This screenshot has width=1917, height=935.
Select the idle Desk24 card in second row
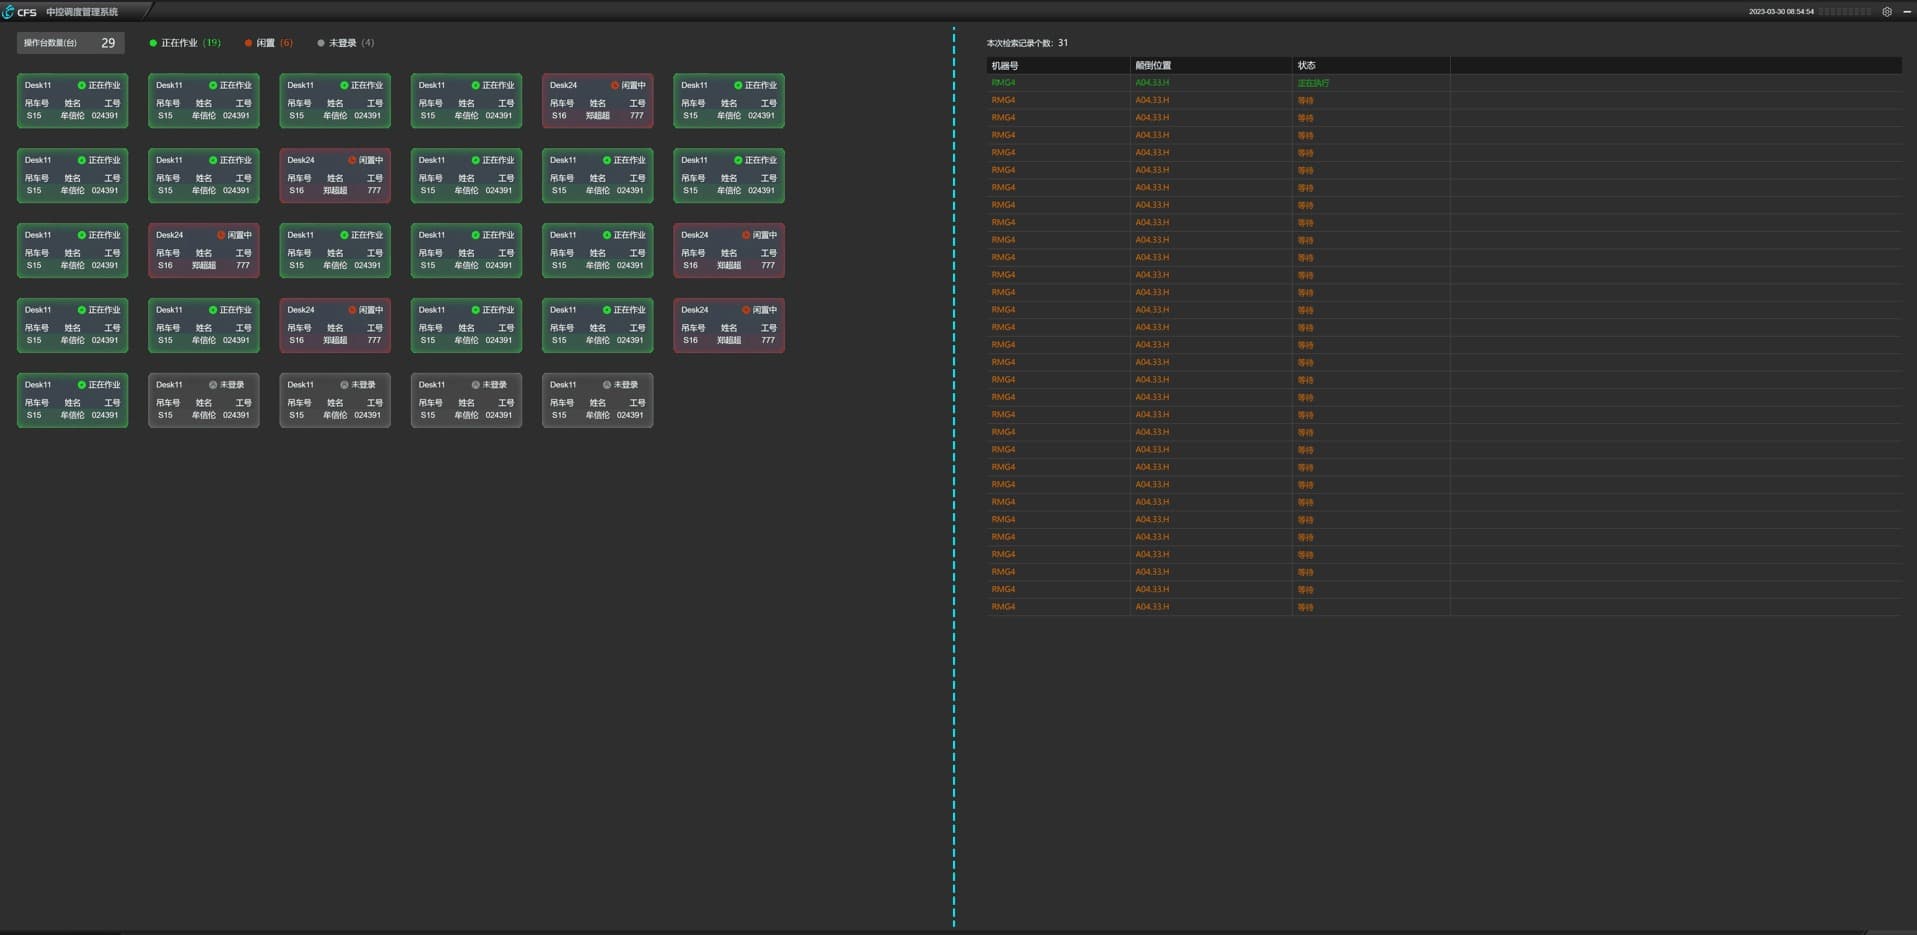[335, 175]
